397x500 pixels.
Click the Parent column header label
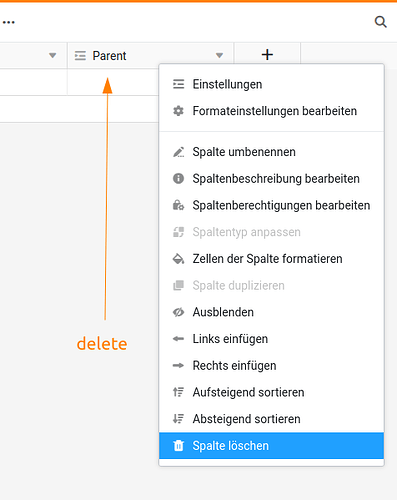(109, 56)
